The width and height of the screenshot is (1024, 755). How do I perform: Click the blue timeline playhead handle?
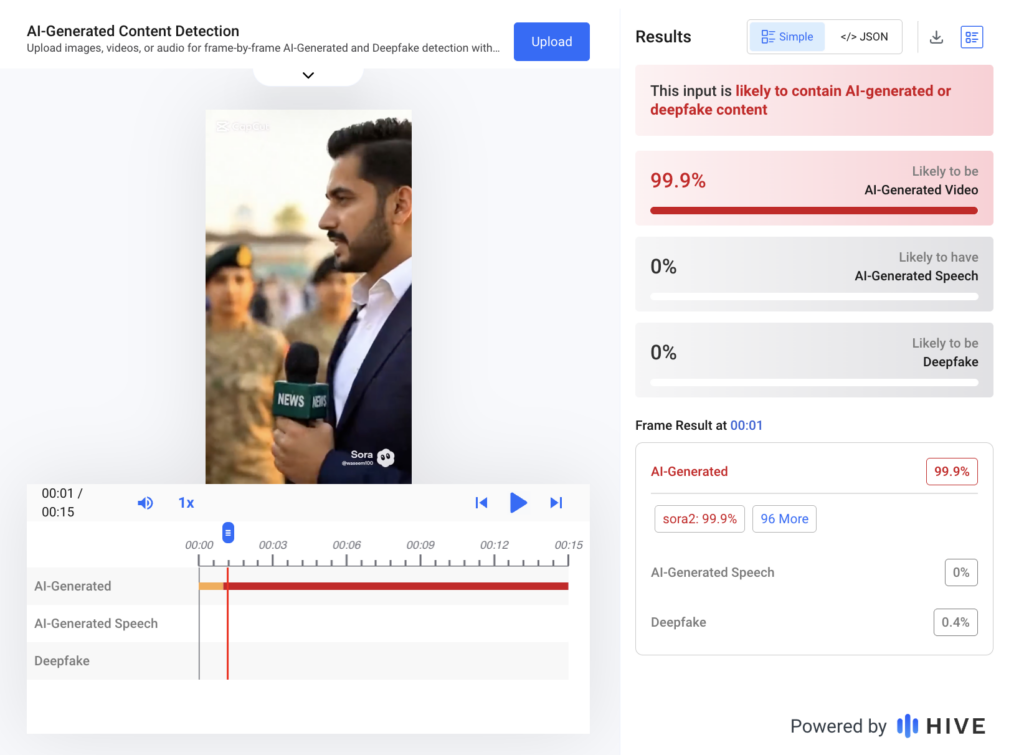click(x=228, y=532)
